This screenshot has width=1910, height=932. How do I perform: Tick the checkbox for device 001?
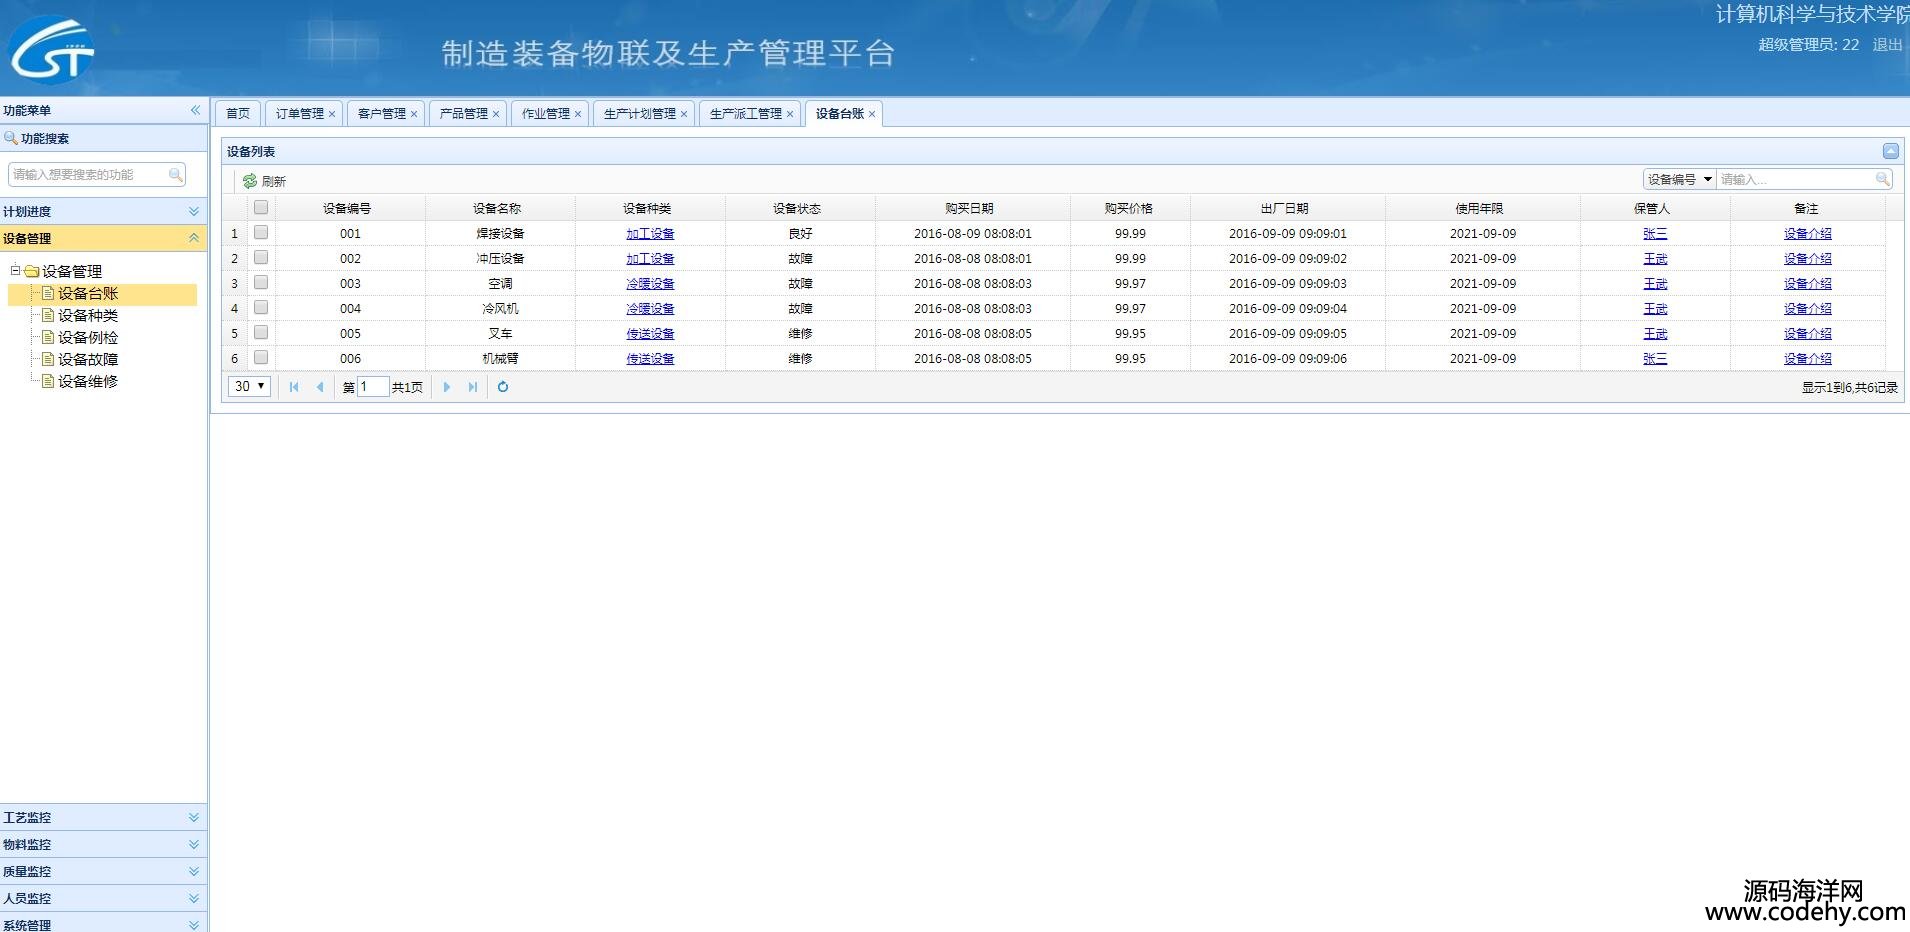point(261,232)
